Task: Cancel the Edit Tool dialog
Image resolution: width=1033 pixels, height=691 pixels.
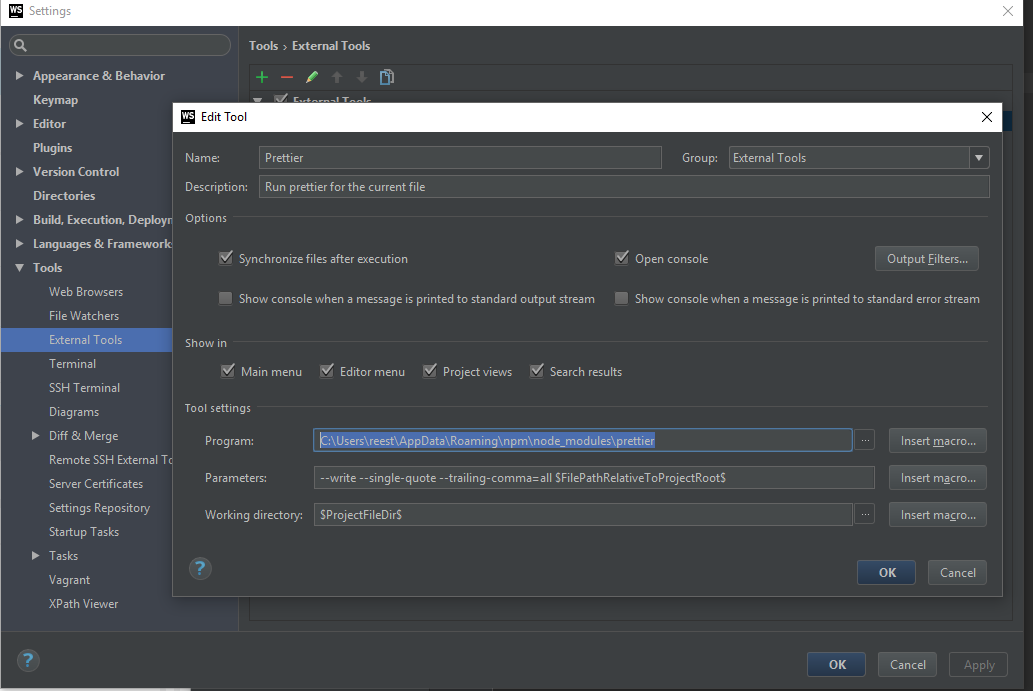Action: 957,572
